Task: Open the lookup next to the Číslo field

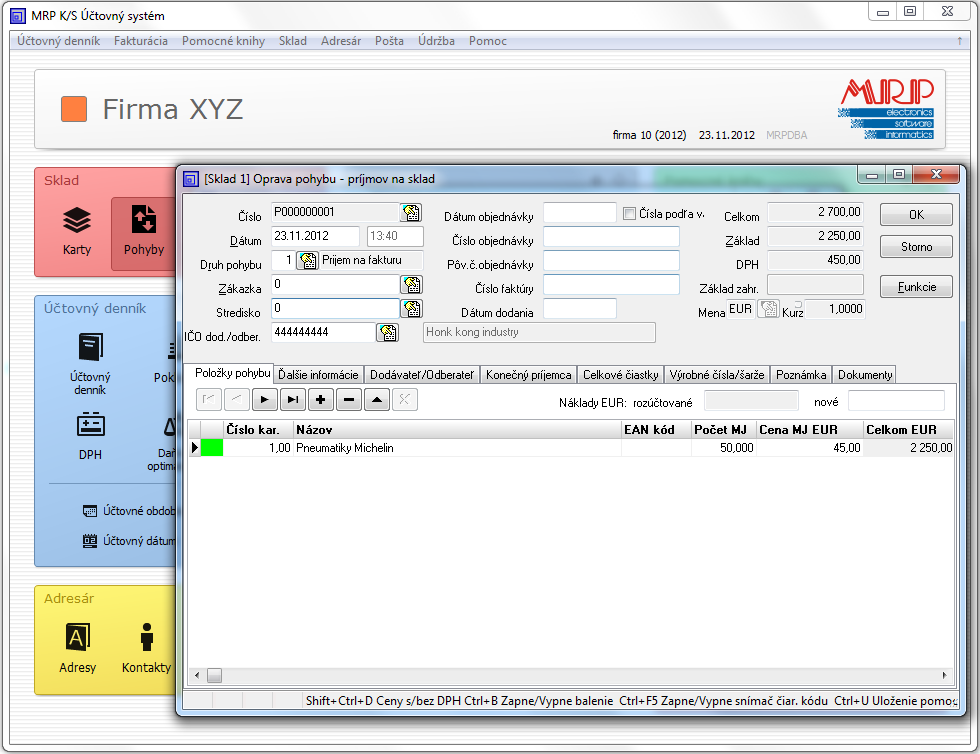Action: pyautogui.click(x=411, y=212)
